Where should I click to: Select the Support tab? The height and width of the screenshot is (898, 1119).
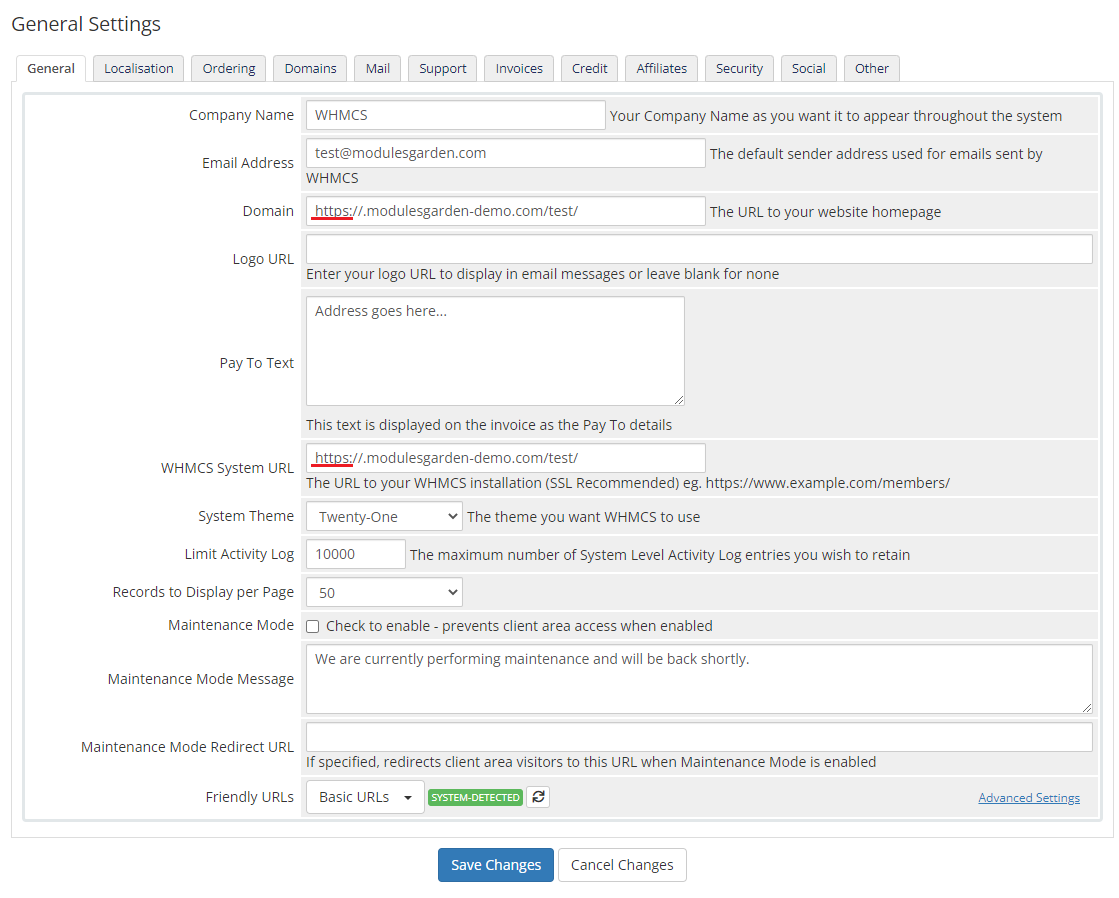coord(442,69)
